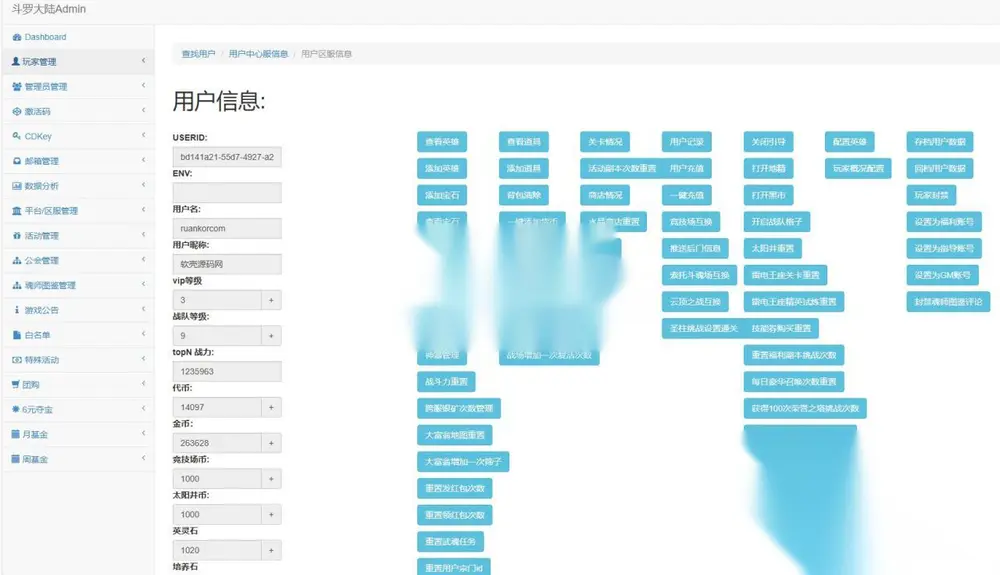Click the 玩家管理 person icon
The width and height of the screenshot is (1000, 575).
point(16,61)
